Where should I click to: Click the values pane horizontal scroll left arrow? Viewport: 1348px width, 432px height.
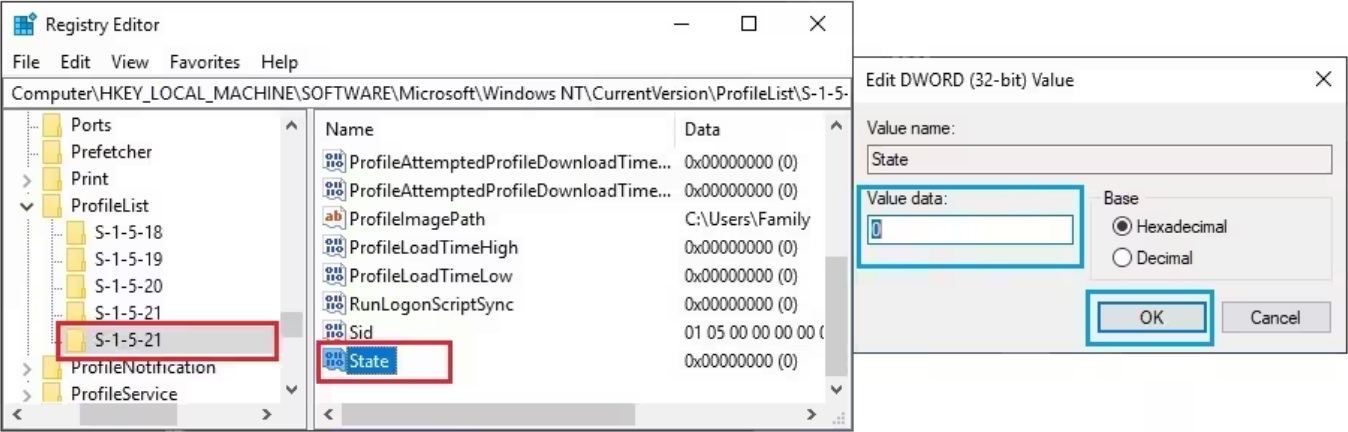328,414
